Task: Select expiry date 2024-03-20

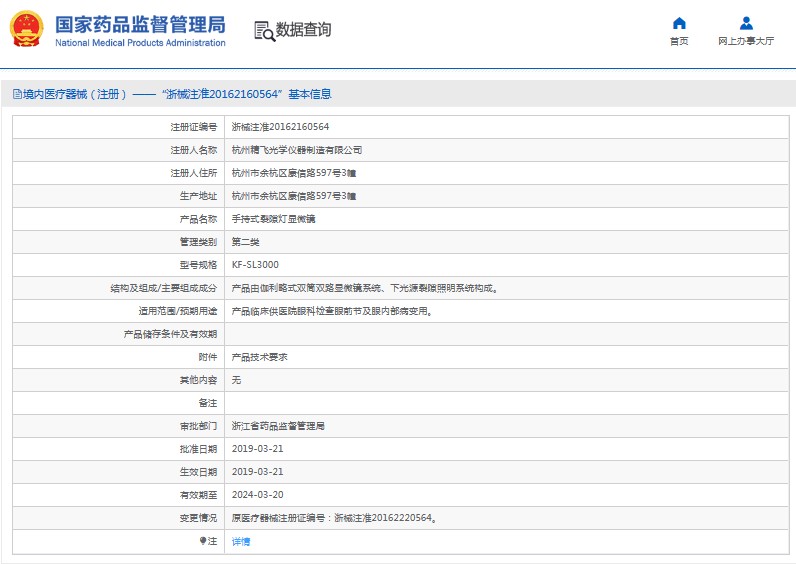Action: [x=257, y=494]
